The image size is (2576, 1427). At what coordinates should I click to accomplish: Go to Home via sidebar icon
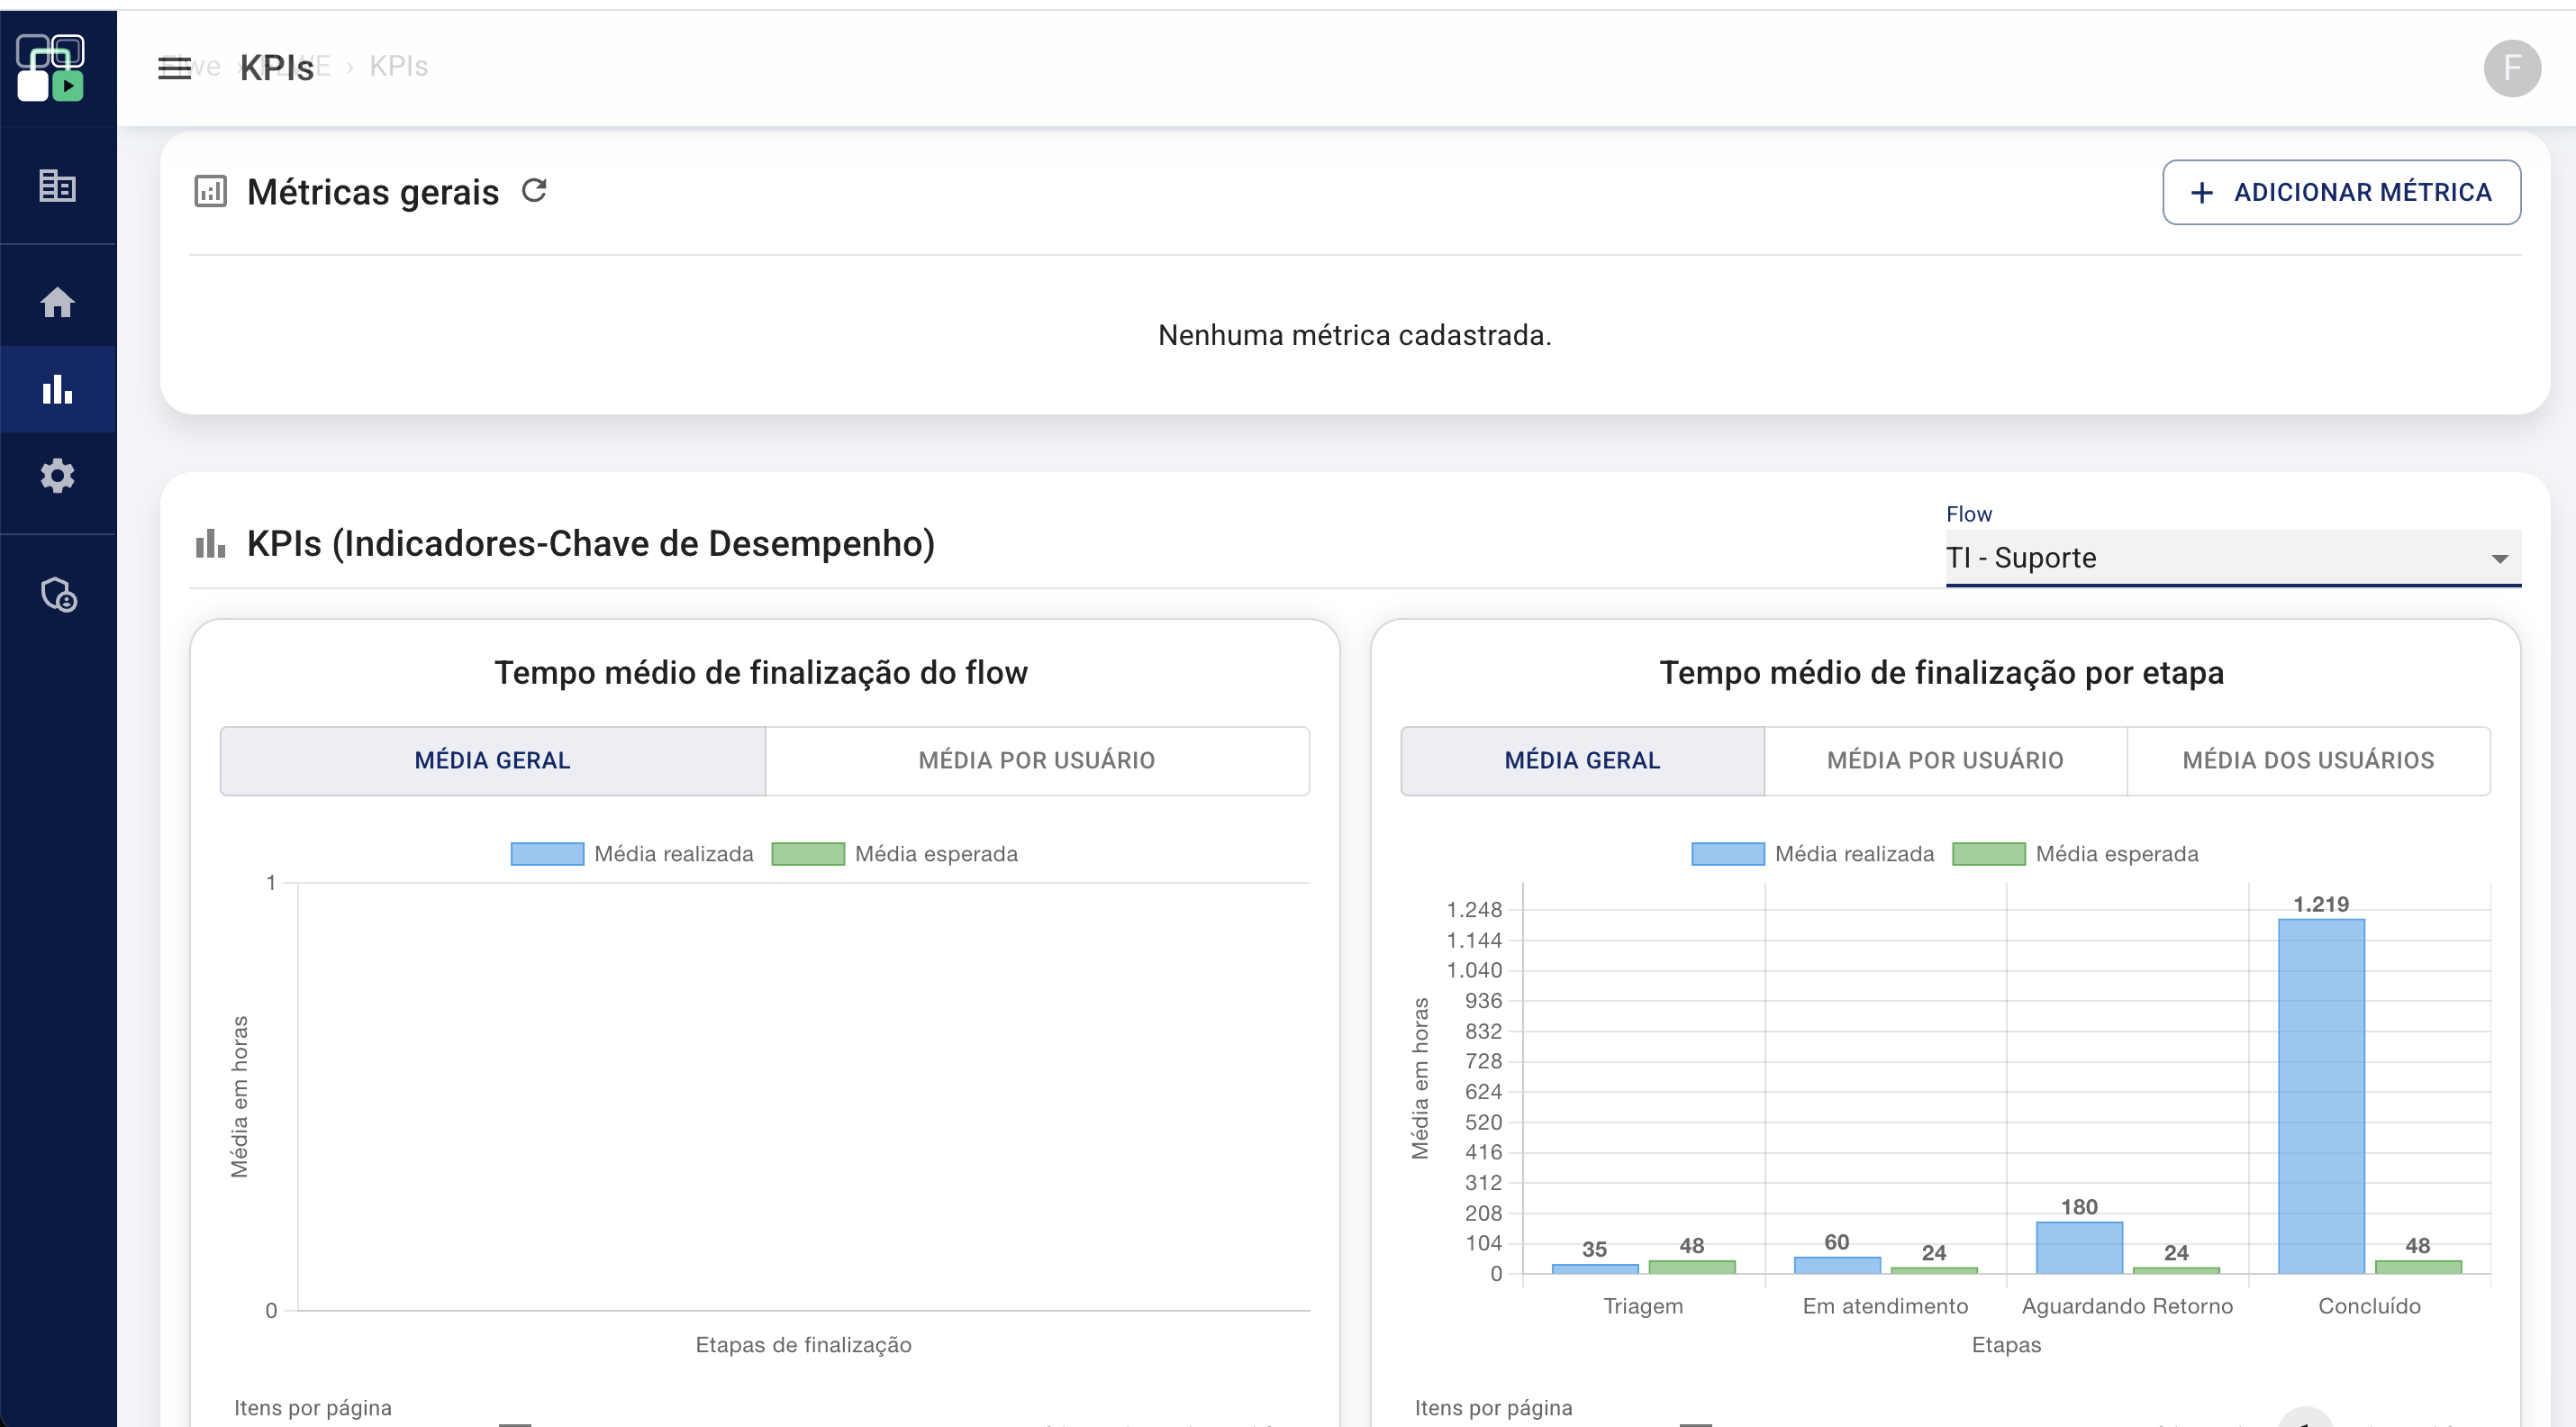(x=57, y=302)
